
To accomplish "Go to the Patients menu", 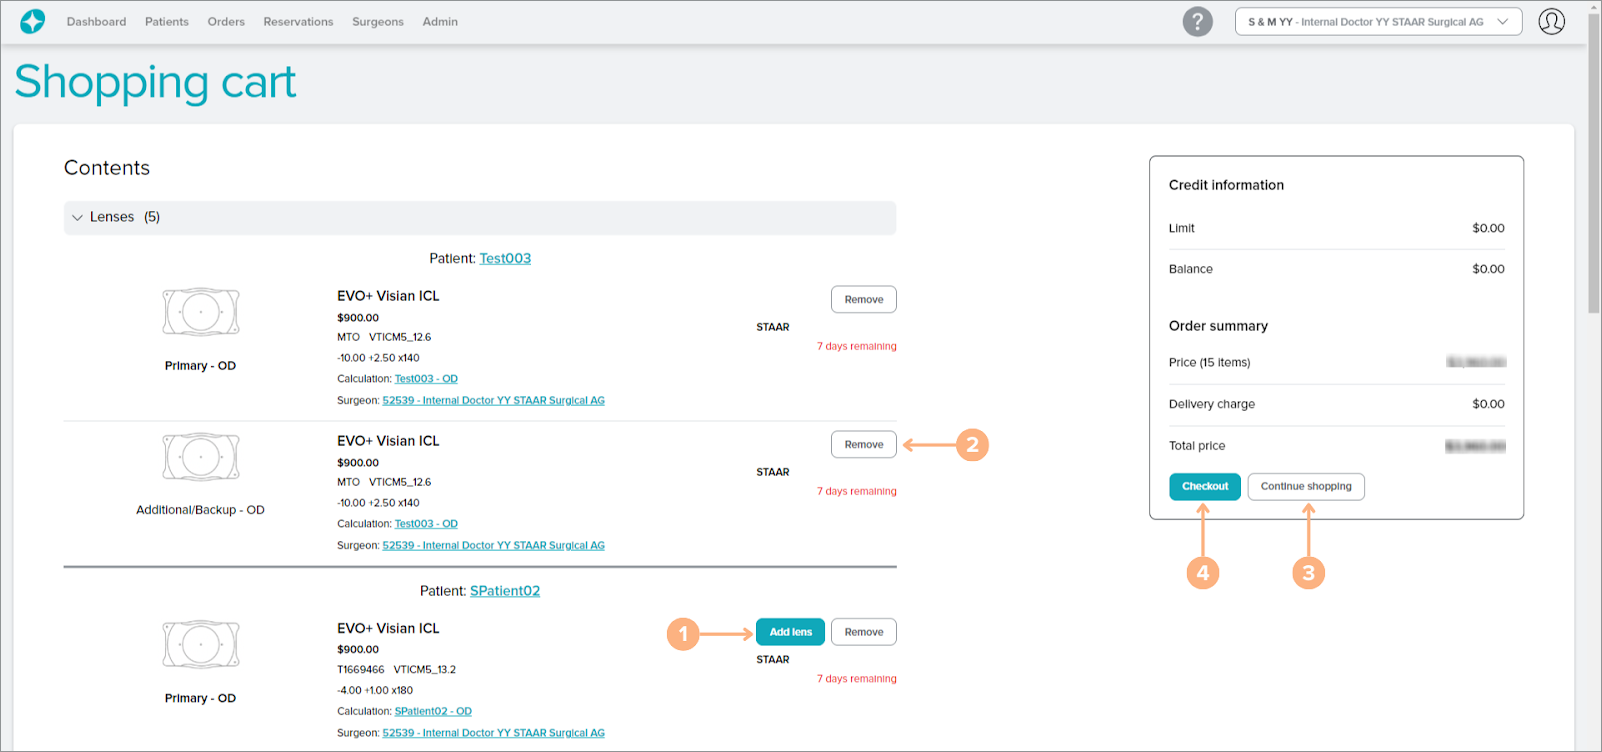I will 166,21.
